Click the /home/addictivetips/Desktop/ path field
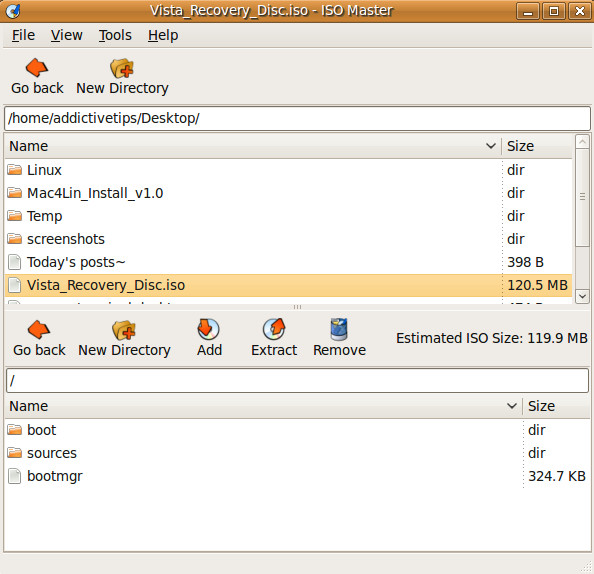 297,118
